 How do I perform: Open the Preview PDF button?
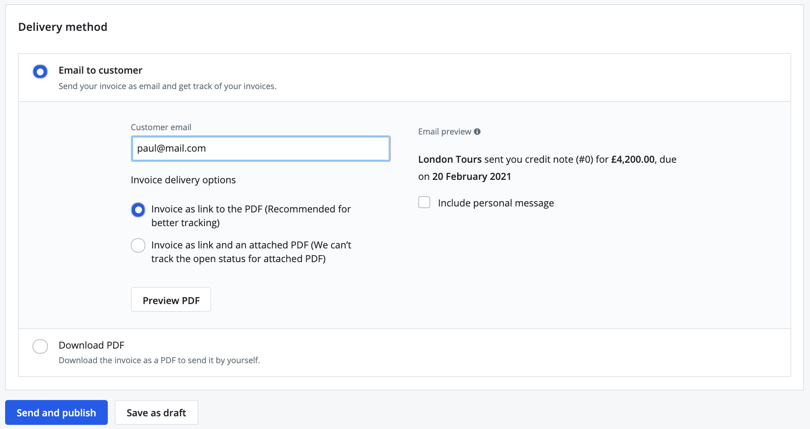[x=170, y=300]
